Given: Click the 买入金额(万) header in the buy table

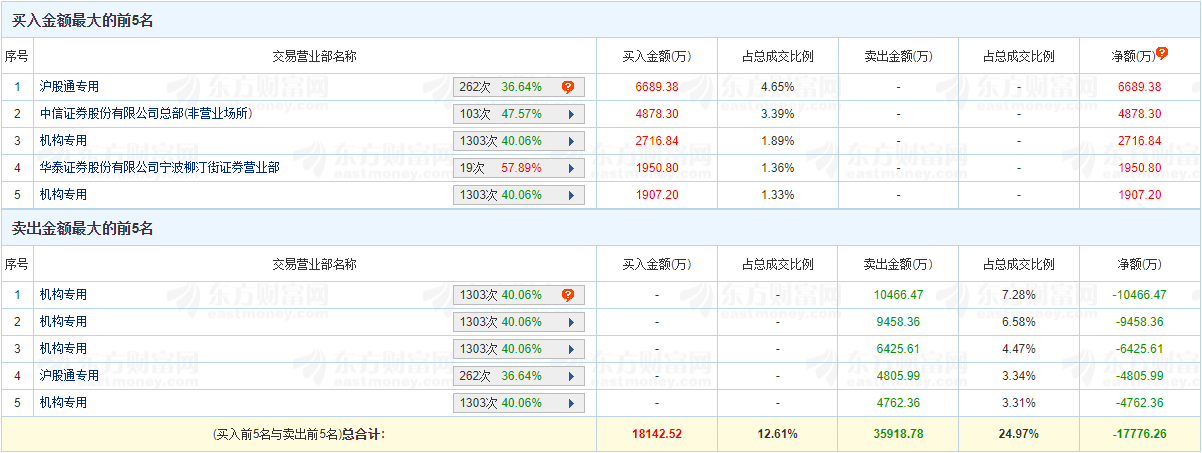Looking at the screenshot, I should 656,56.
